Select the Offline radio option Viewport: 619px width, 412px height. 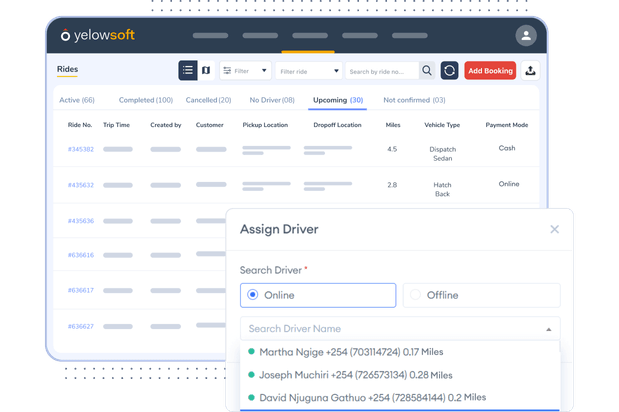[x=417, y=295]
